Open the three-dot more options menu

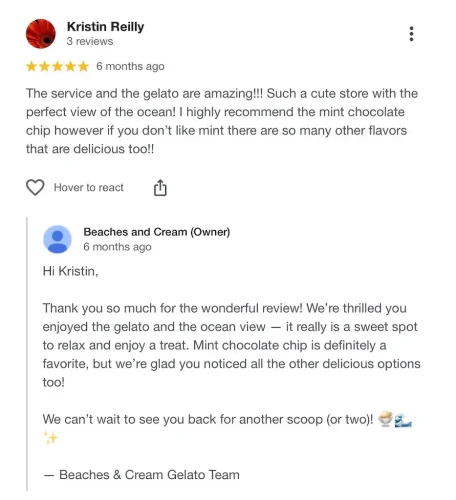coord(411,34)
